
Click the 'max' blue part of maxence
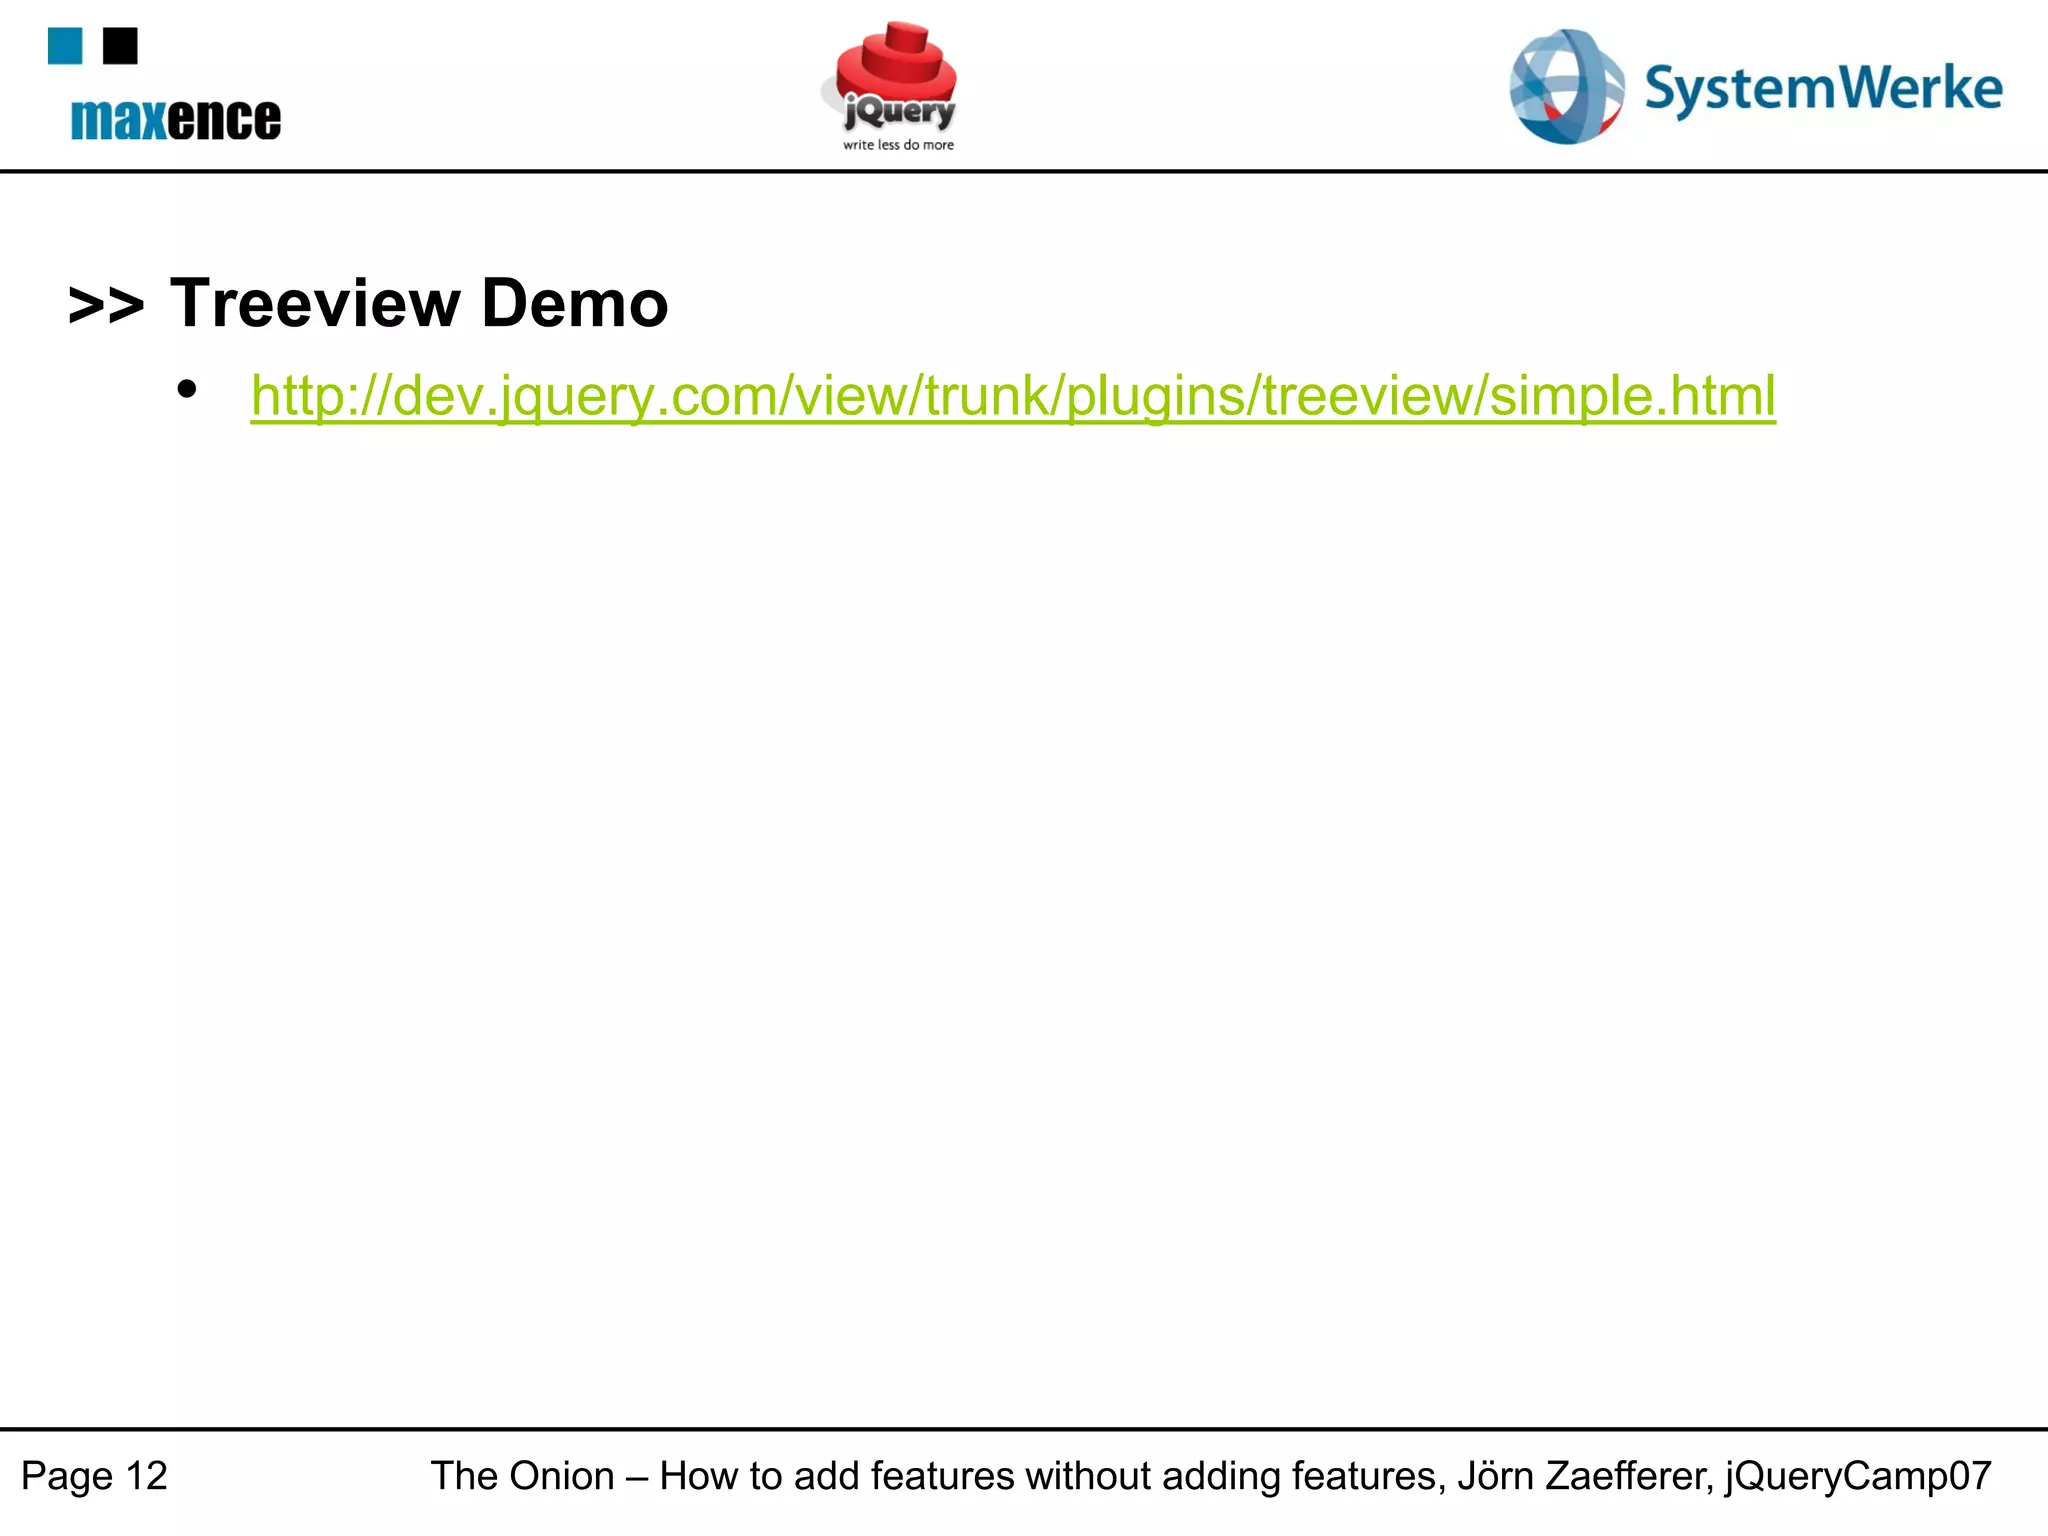[x=117, y=119]
